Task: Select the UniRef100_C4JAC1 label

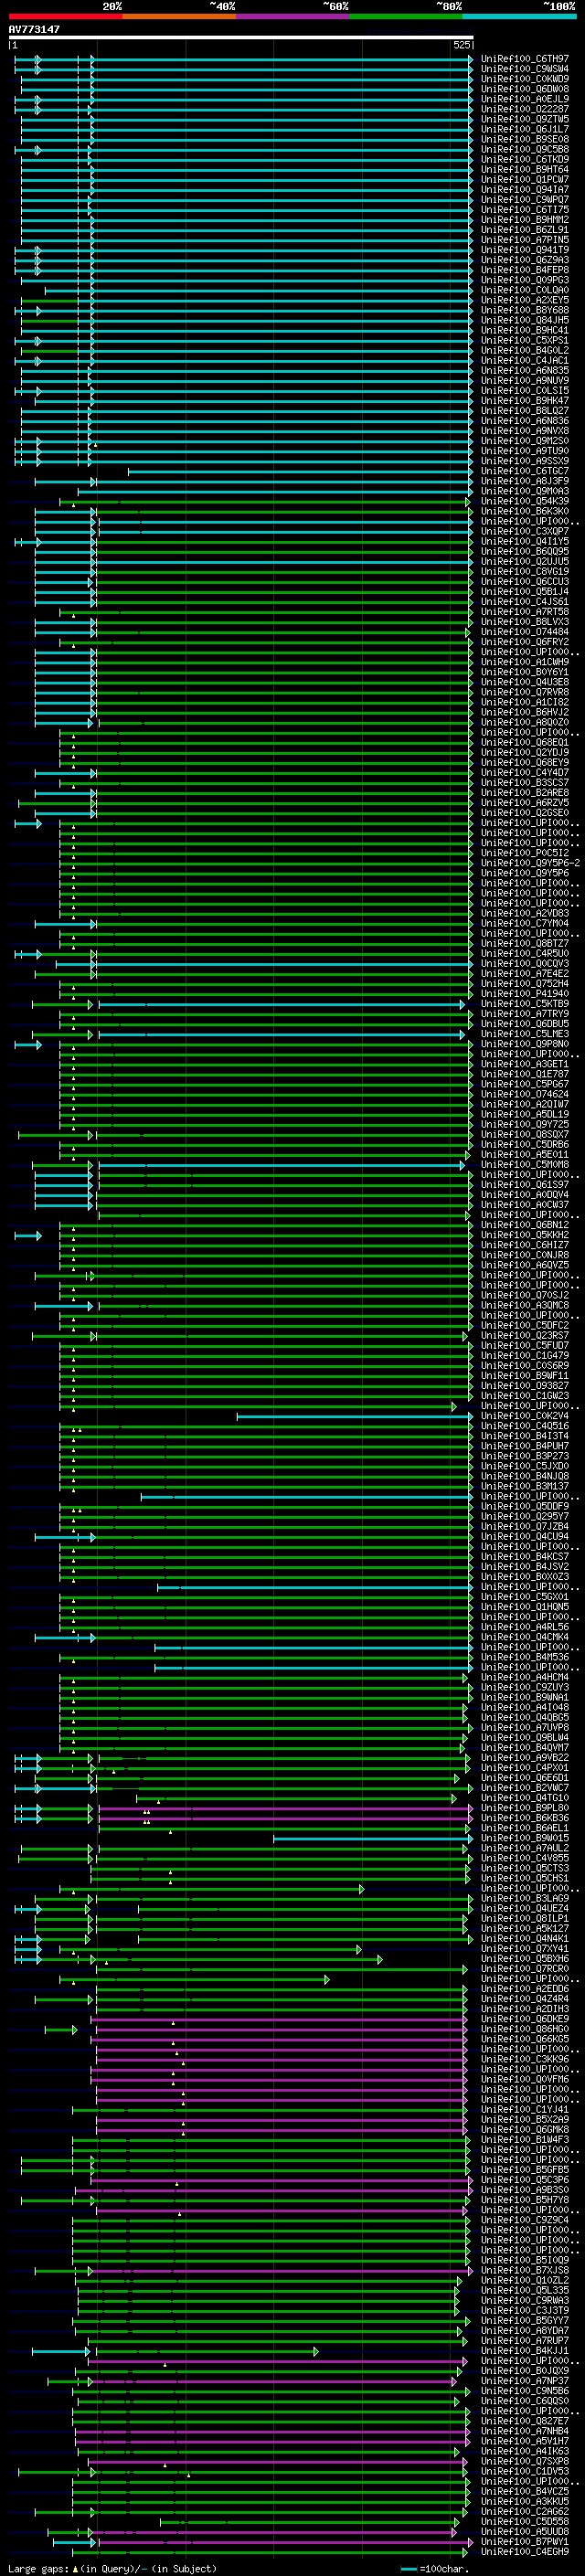Action: pyautogui.click(x=525, y=360)
